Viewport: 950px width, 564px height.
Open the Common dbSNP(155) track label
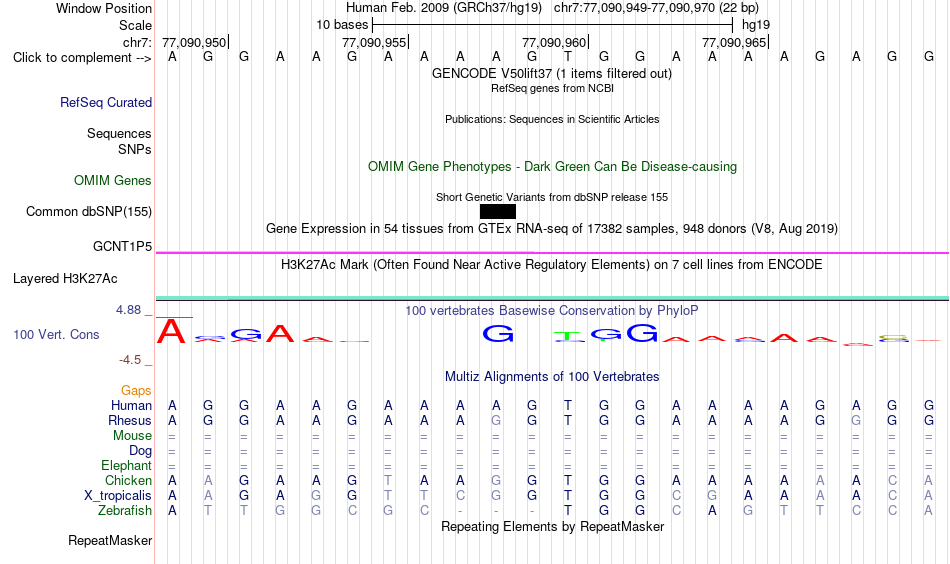pos(89,211)
